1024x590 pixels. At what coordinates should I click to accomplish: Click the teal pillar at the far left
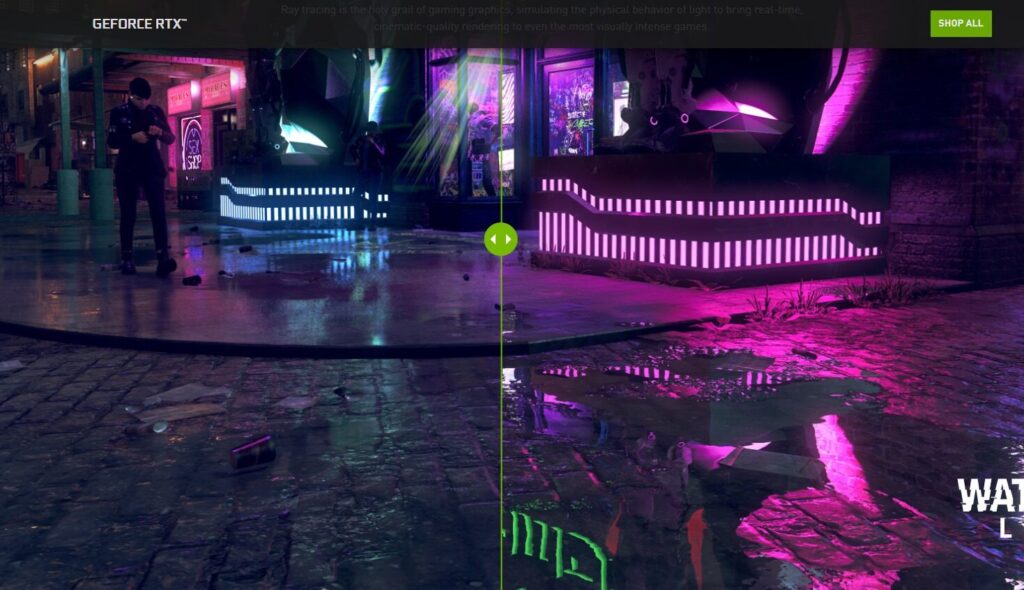coord(67,150)
